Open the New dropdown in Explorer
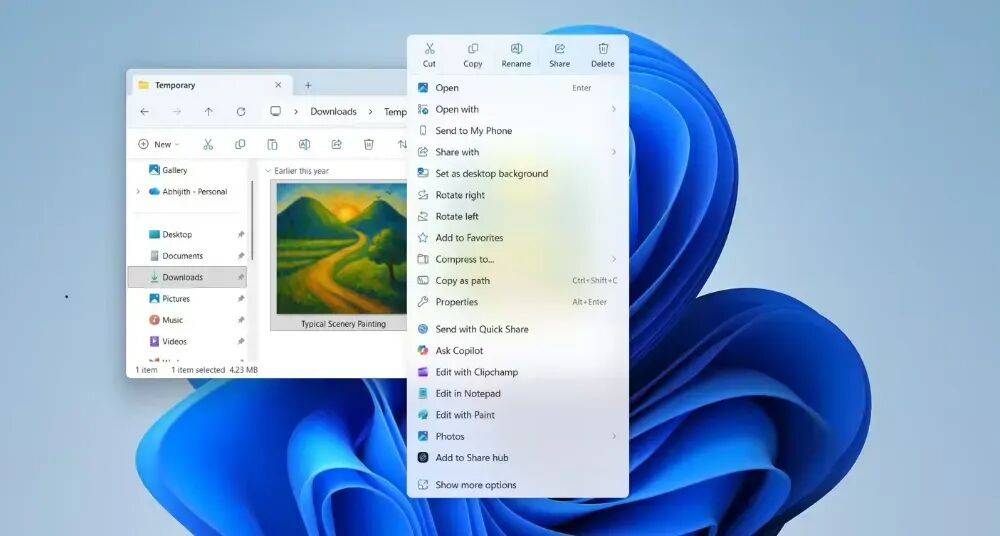Viewport: 1000px width, 536px height. 159,144
